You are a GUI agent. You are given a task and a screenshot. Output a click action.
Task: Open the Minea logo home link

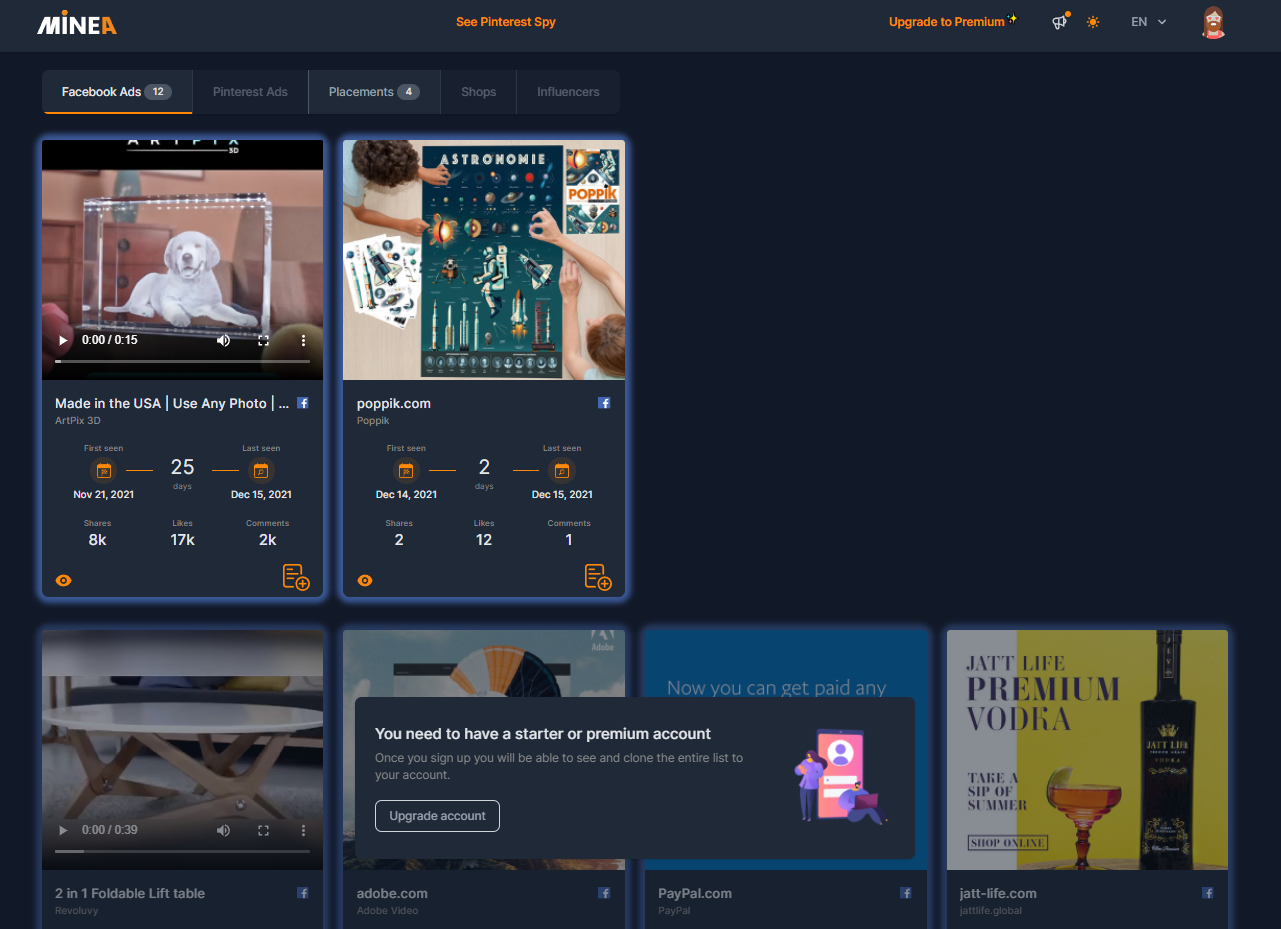(x=76, y=24)
